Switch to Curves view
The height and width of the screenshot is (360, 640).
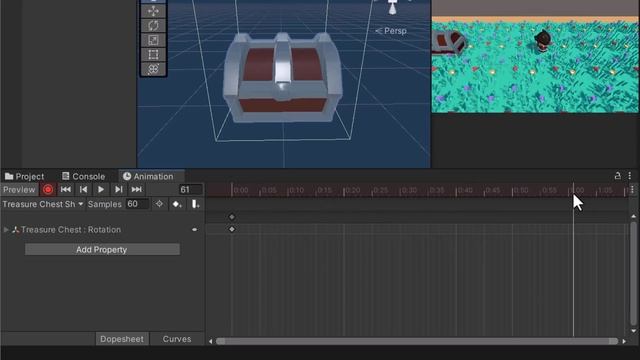[177, 339]
